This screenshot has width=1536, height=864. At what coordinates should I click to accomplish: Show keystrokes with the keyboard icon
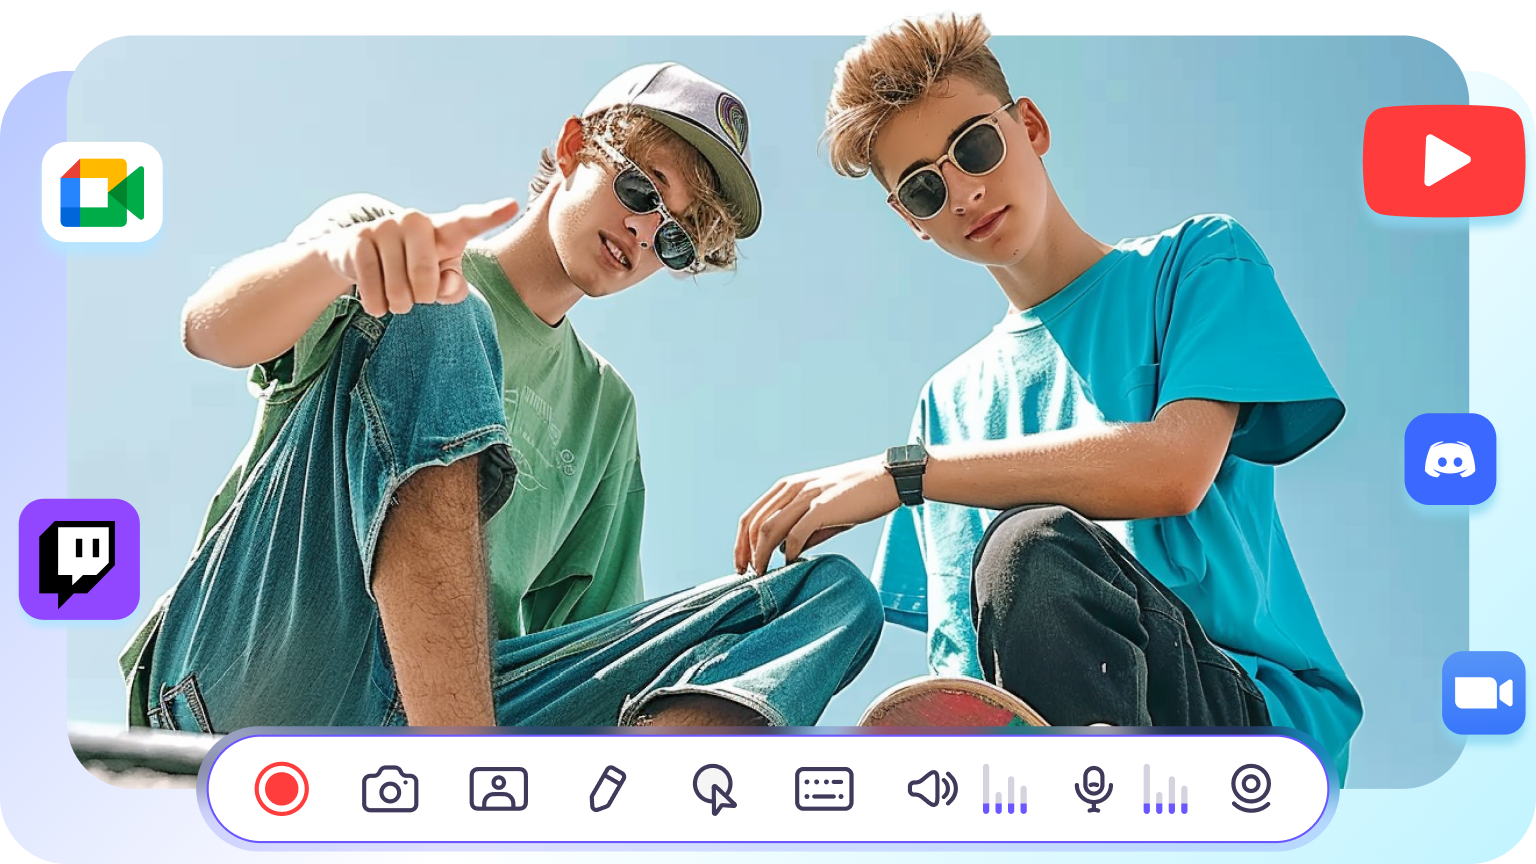pyautogui.click(x=824, y=789)
